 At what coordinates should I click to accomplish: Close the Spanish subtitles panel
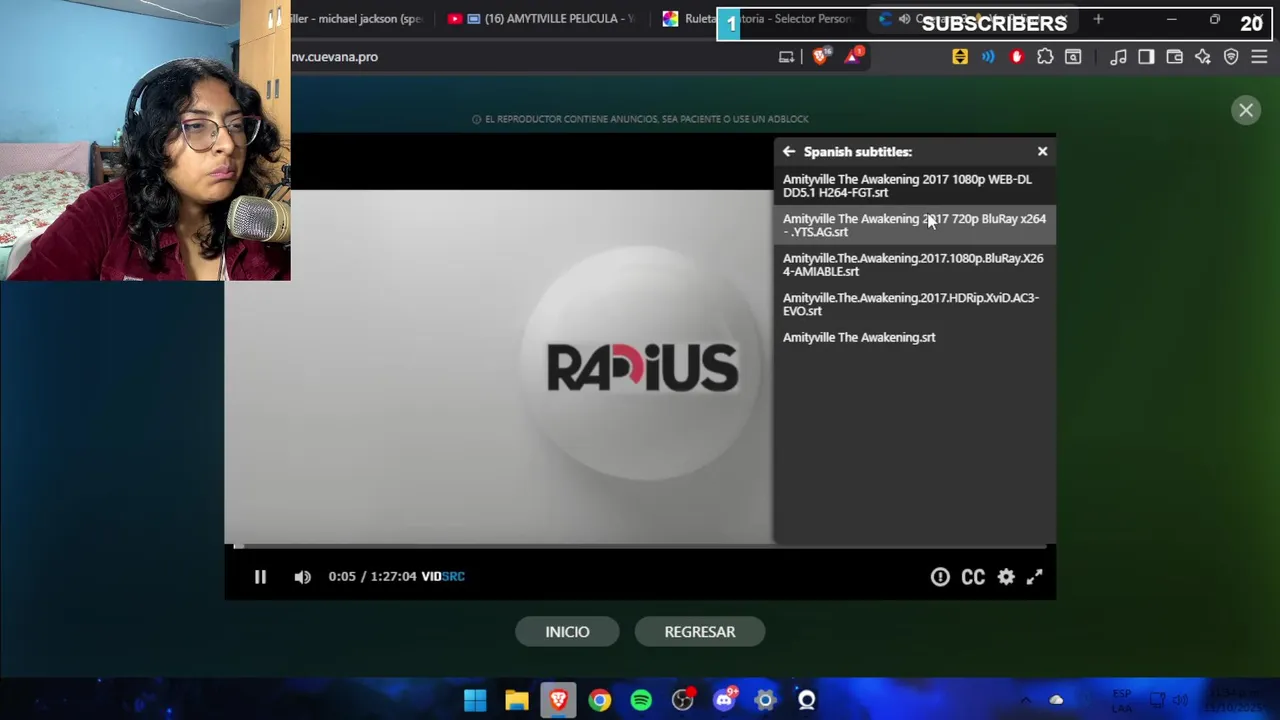point(1042,151)
